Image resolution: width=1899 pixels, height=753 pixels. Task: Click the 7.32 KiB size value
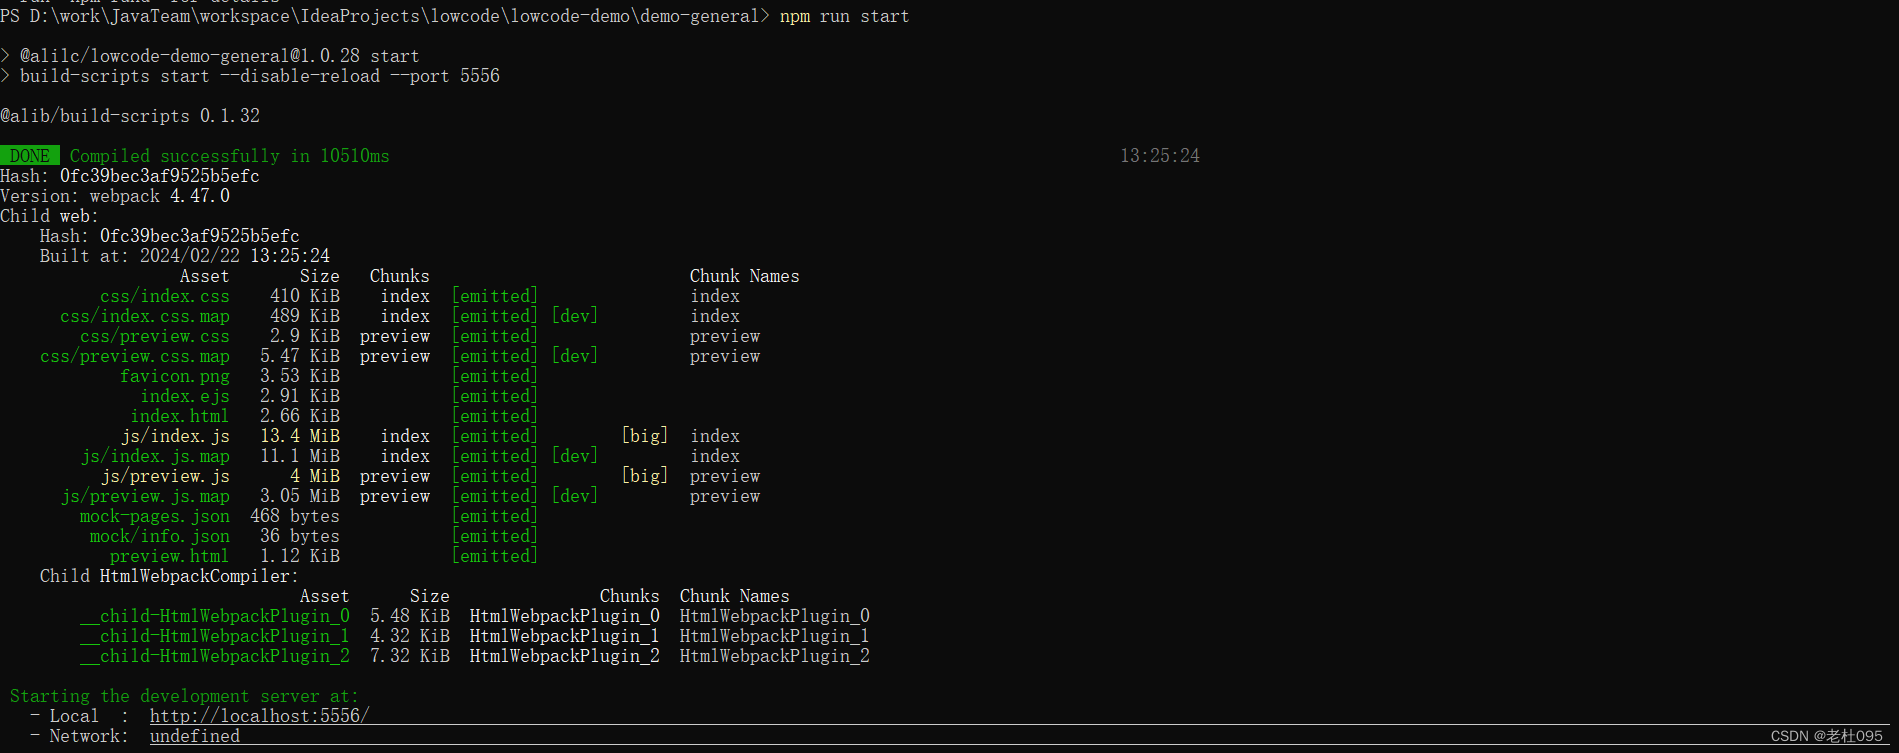409,656
